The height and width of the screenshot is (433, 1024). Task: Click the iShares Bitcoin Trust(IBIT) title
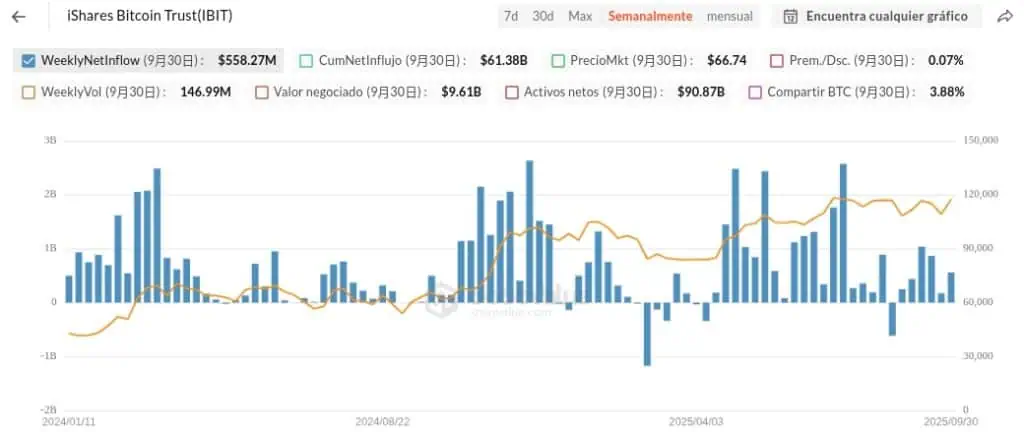(150, 17)
